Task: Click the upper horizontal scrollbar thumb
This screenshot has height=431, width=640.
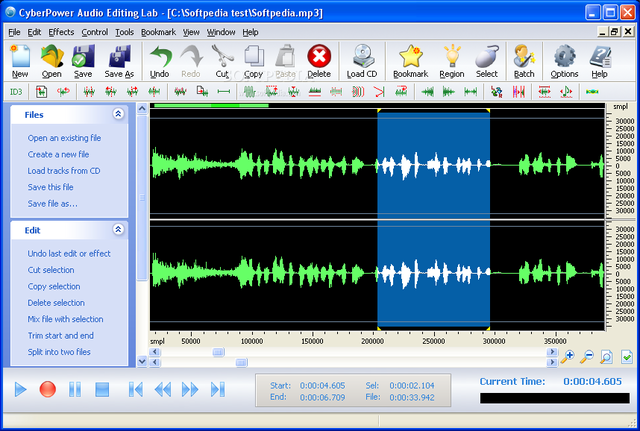Action: pos(218,352)
